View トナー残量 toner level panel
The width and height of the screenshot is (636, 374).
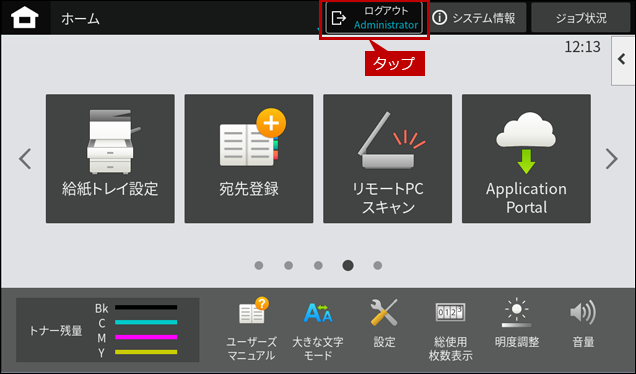click(x=107, y=330)
